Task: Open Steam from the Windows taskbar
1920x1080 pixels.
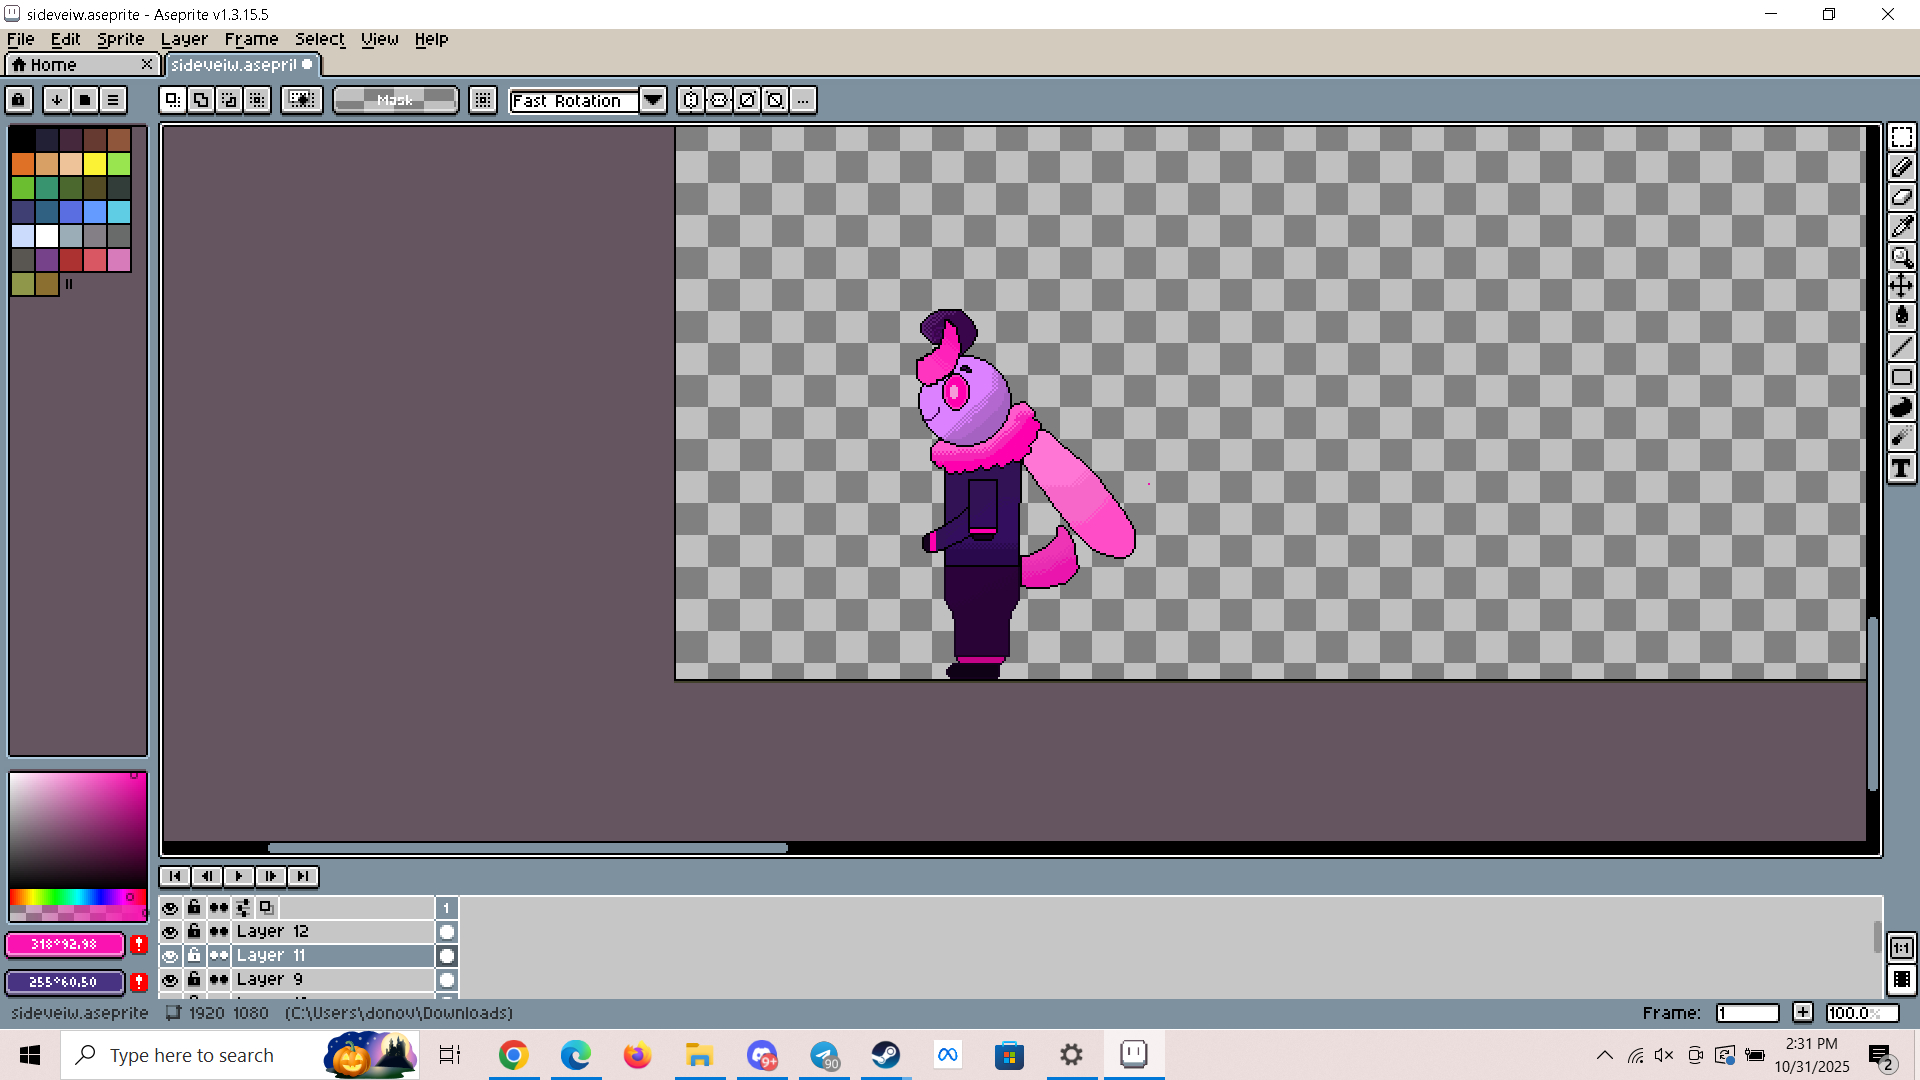Action: coord(885,1055)
